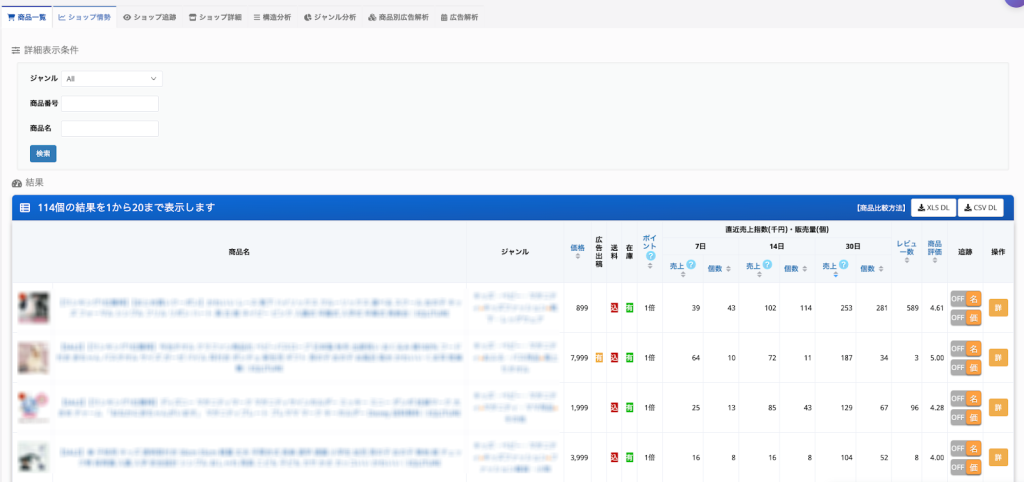Click the orange 広告出稿 有 badge in second row

(x=599, y=357)
